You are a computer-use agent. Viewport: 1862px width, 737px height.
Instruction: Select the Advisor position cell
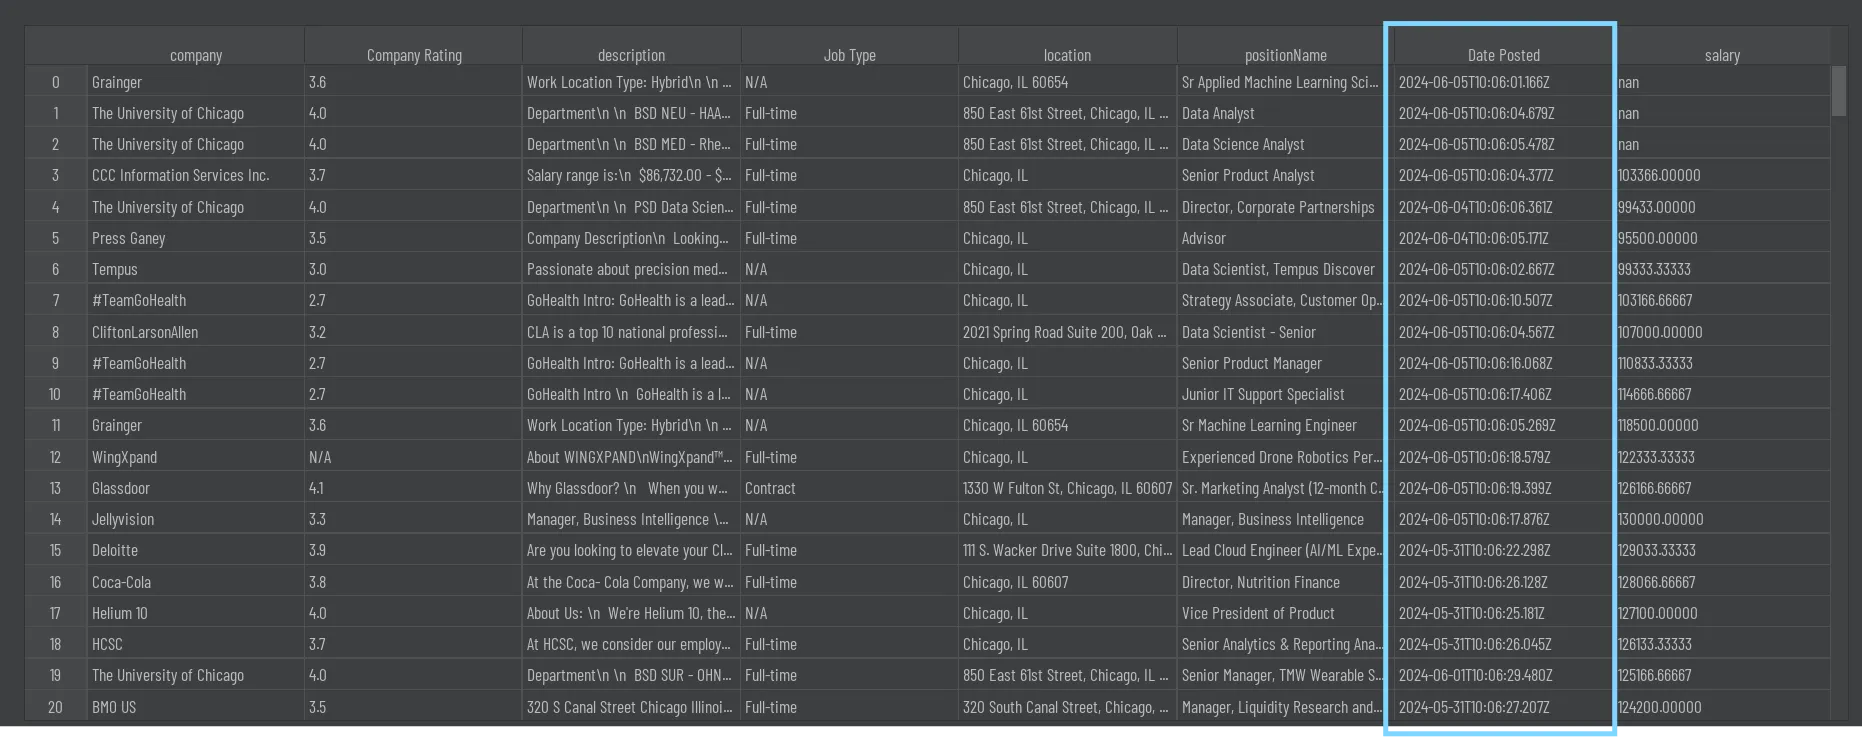coord(1285,238)
